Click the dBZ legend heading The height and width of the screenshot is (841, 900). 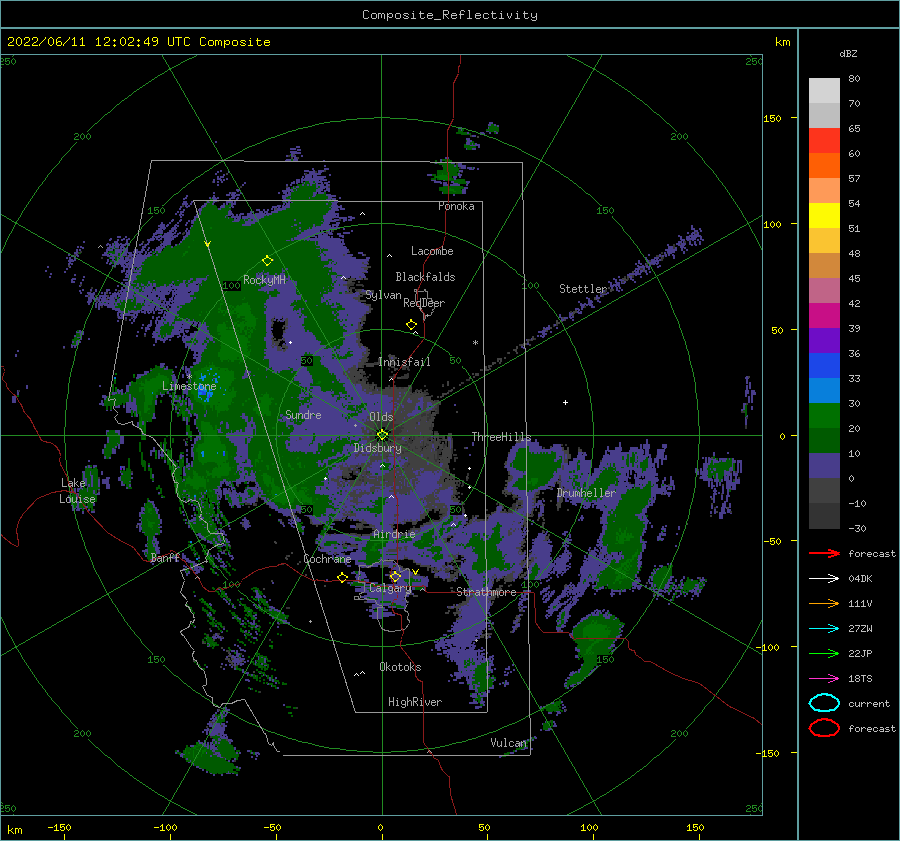click(x=848, y=53)
